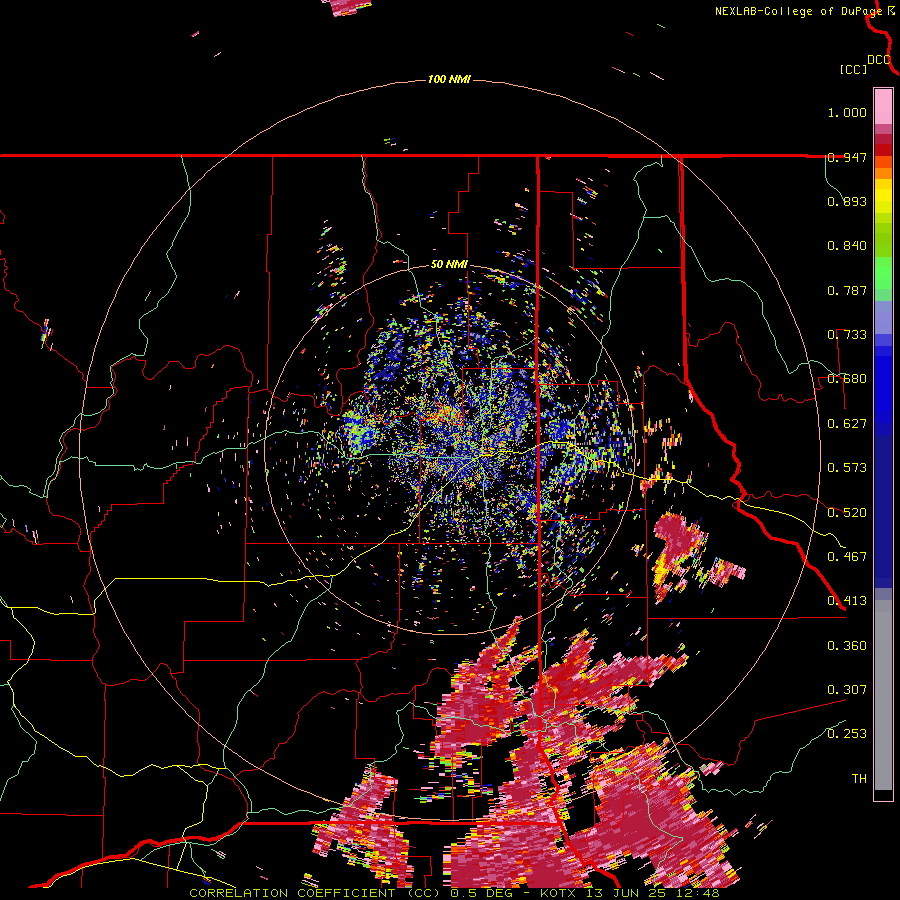Click the 0.627 legend value
Image resolution: width=900 pixels, height=900 pixels.
(x=847, y=424)
